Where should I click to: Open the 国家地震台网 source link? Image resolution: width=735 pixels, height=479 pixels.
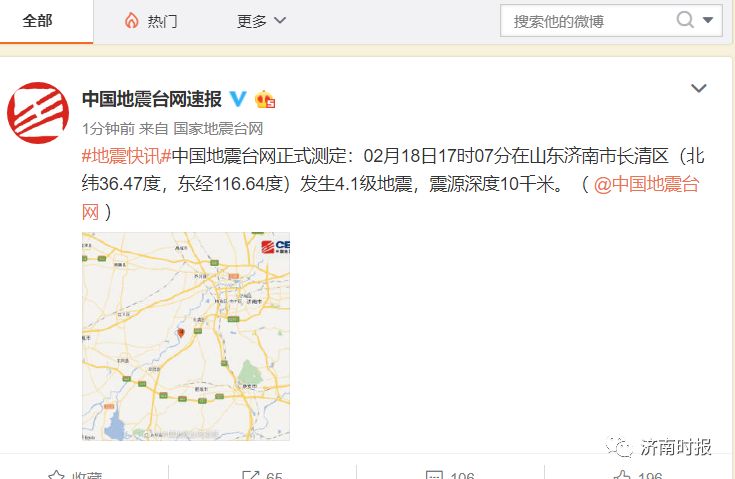tap(218, 128)
